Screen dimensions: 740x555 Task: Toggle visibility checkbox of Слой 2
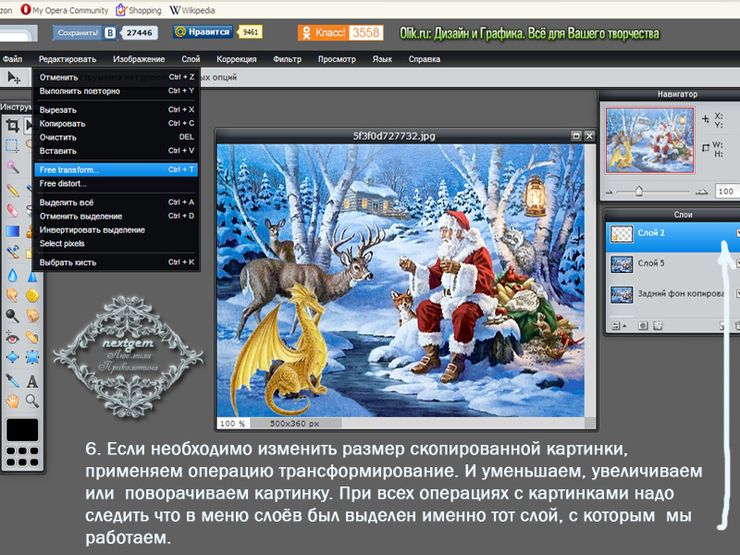coord(738,233)
